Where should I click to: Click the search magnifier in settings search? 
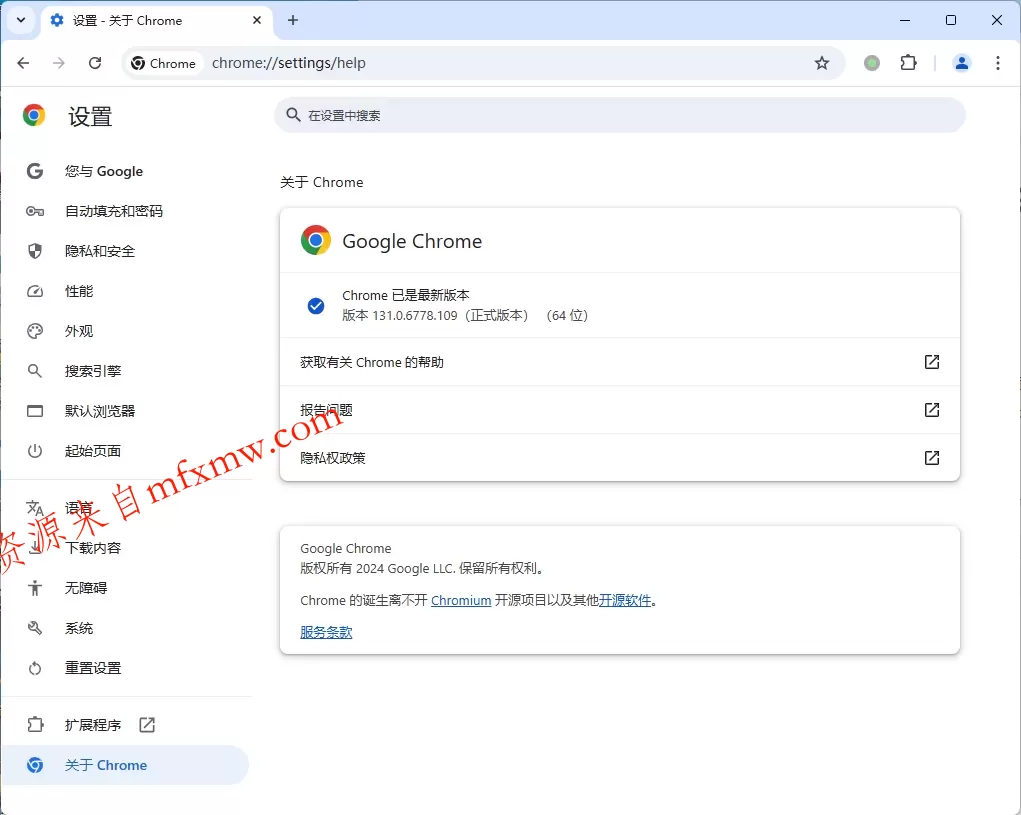click(x=294, y=115)
